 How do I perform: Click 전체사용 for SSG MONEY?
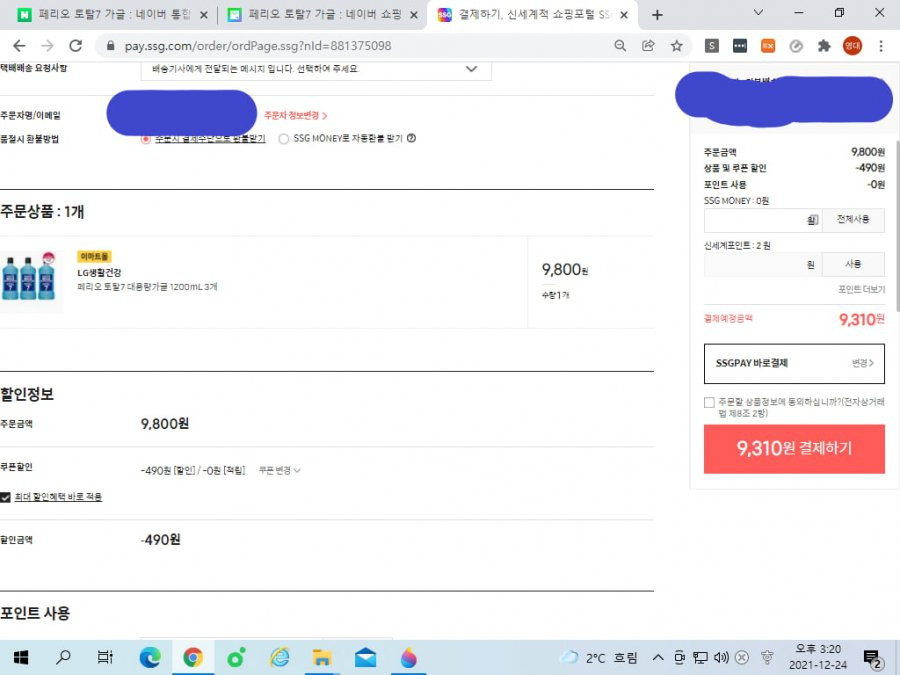[x=853, y=219]
